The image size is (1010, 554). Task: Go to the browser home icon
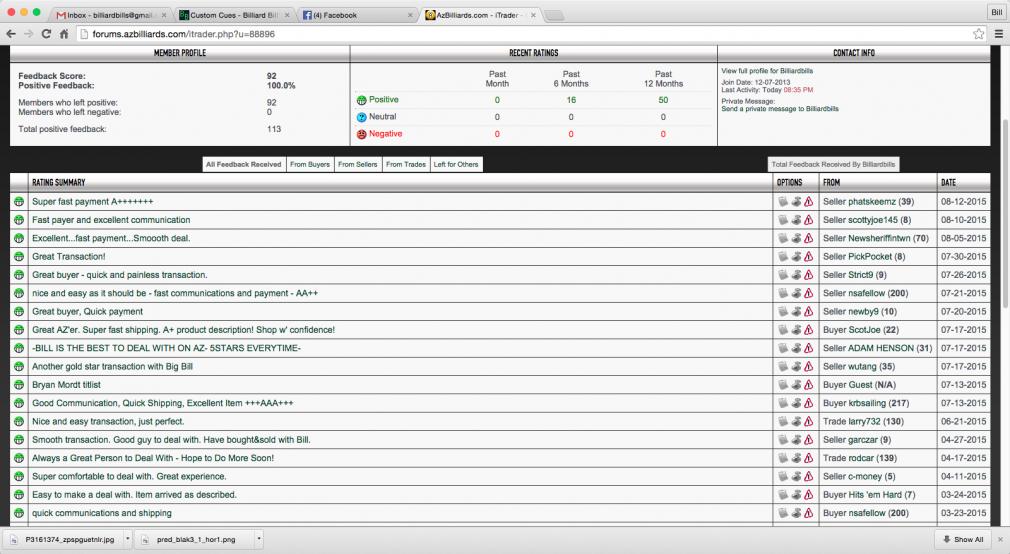point(64,33)
